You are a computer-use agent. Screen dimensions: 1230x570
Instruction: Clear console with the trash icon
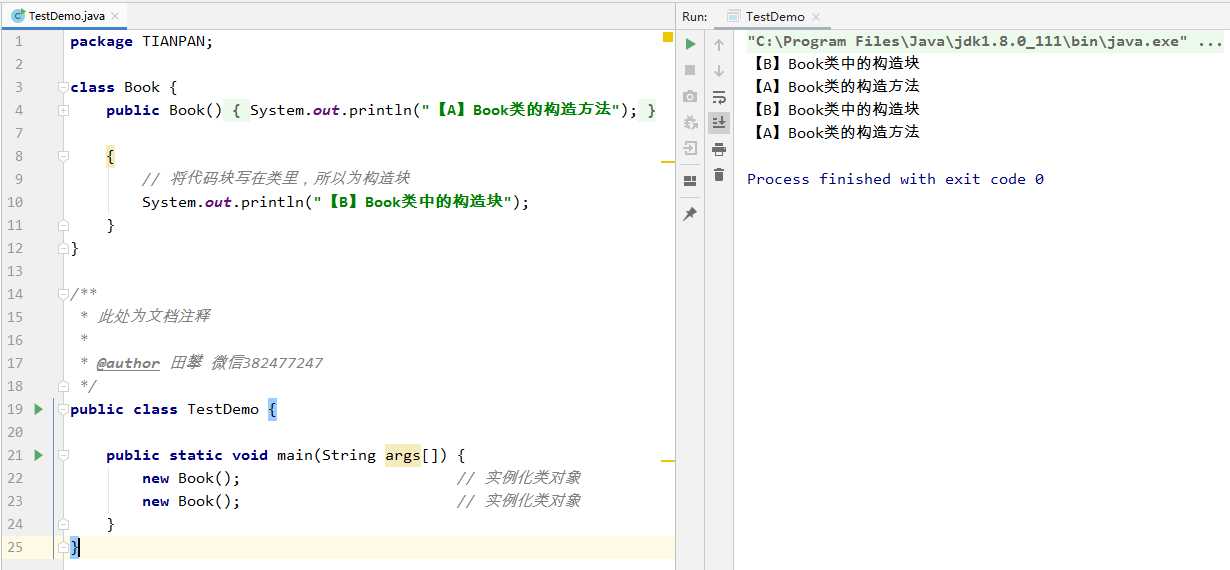click(718, 175)
